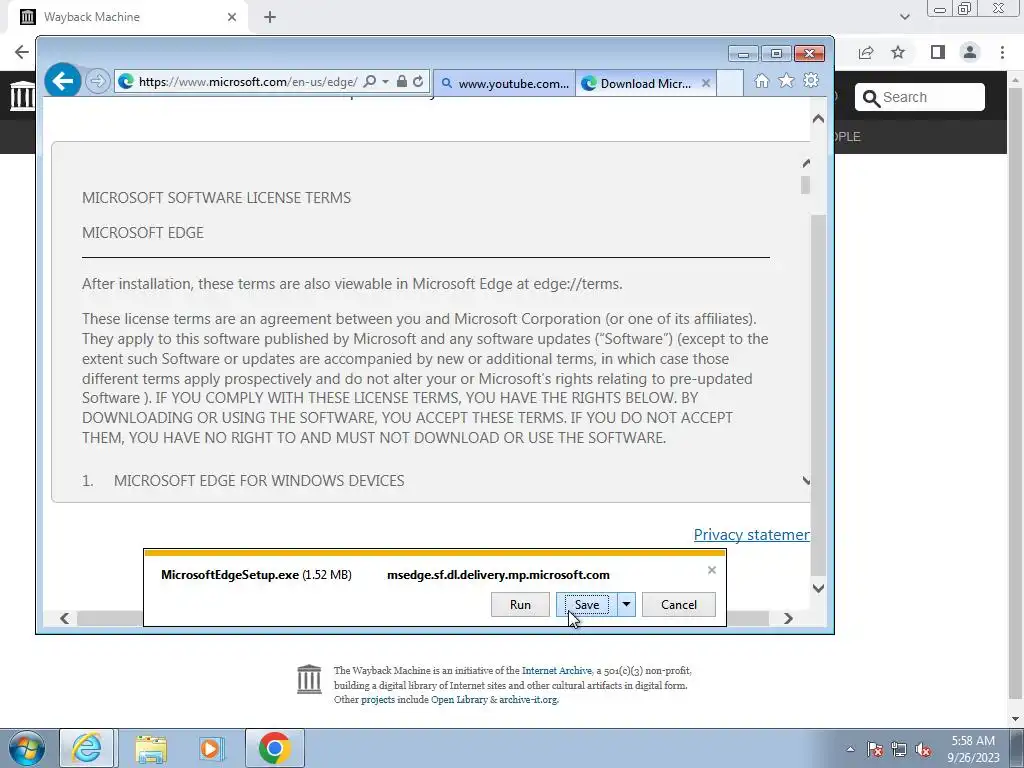Click Action Center flag tray icon
The width and height of the screenshot is (1024, 768).
click(875, 749)
